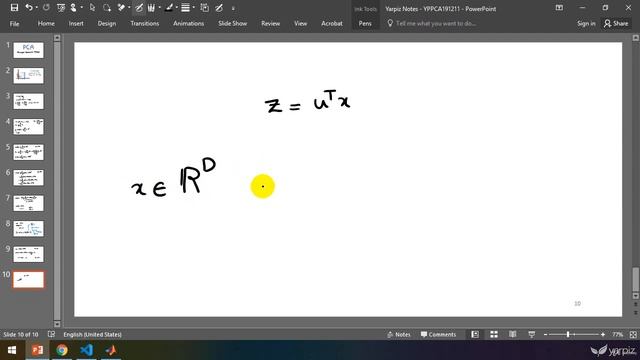Select slide 9 thumbnail
The height and width of the screenshot is (360, 640).
28,254
